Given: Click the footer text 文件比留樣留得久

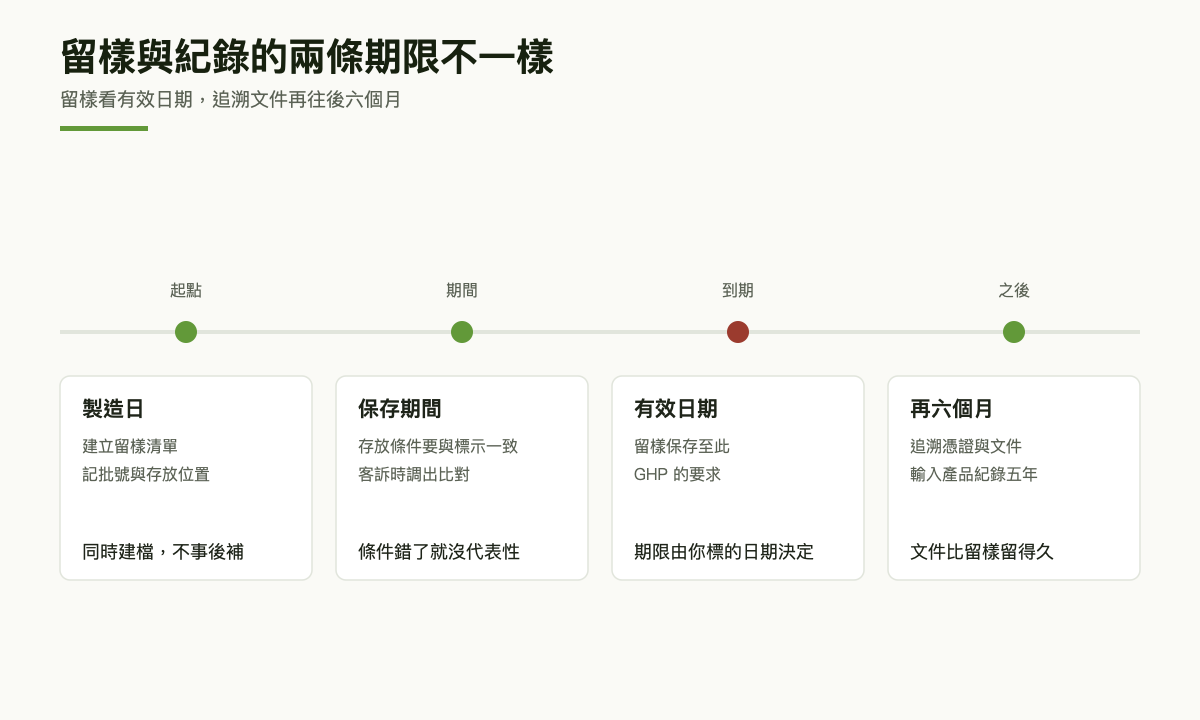Looking at the screenshot, I should pyautogui.click(x=982, y=551).
